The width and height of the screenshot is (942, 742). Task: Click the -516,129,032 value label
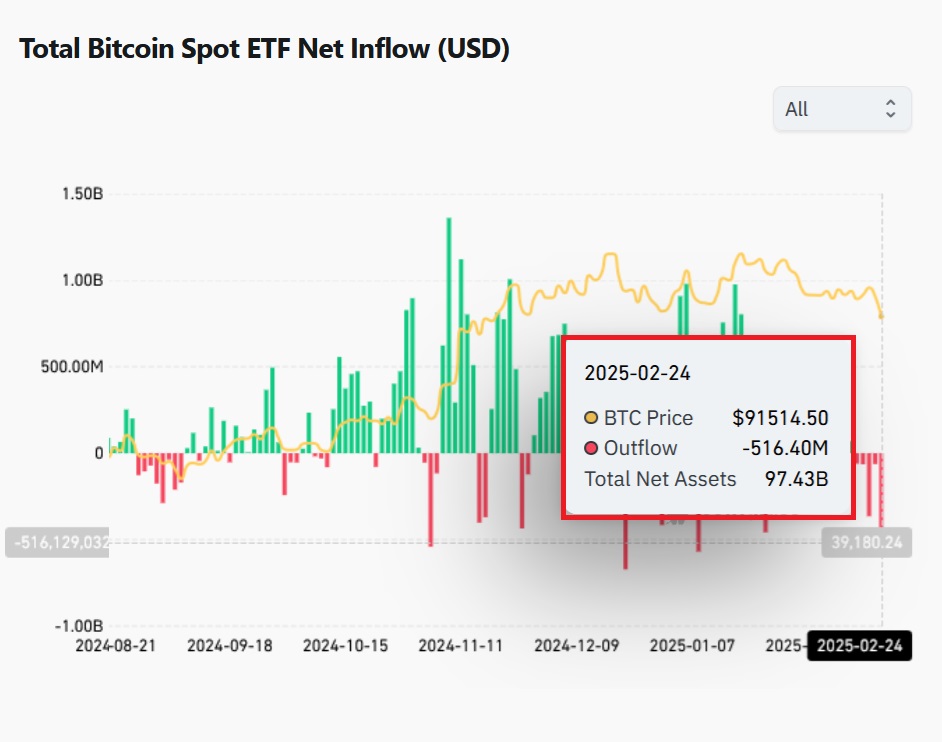click(x=57, y=541)
